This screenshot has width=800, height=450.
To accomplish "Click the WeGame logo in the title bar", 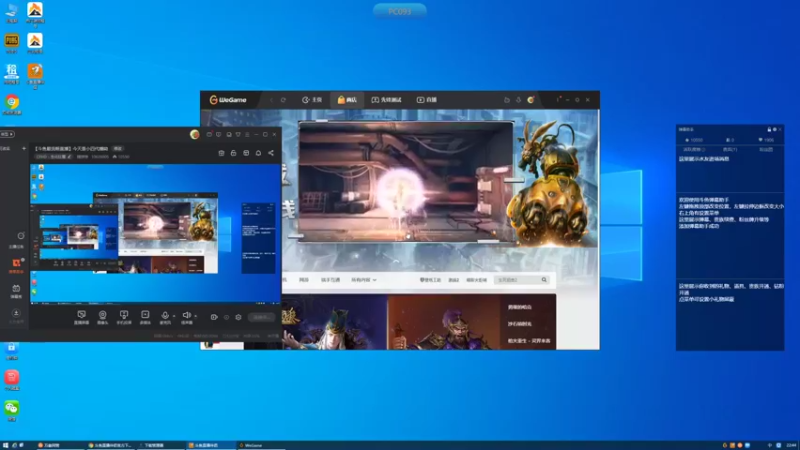I will pos(228,100).
